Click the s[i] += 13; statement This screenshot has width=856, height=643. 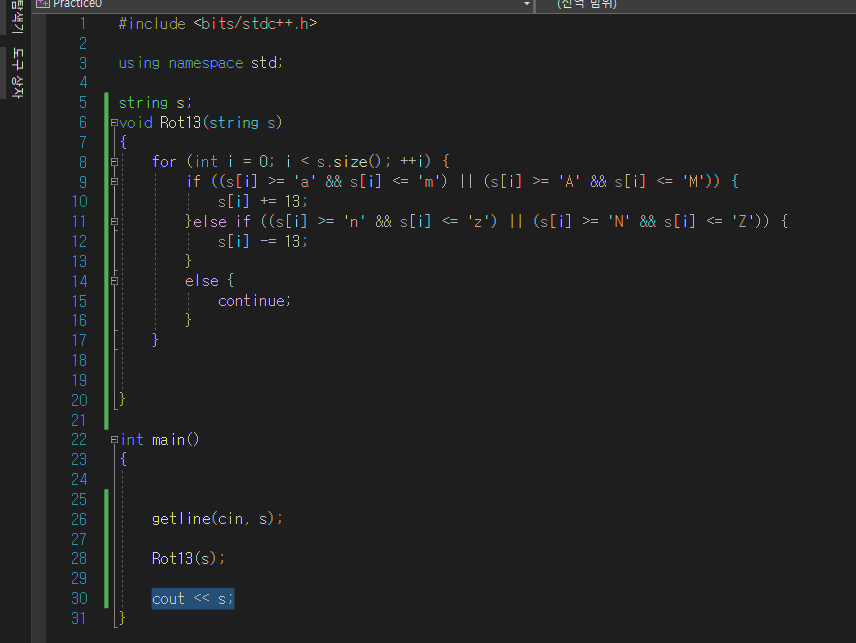[x=262, y=201]
